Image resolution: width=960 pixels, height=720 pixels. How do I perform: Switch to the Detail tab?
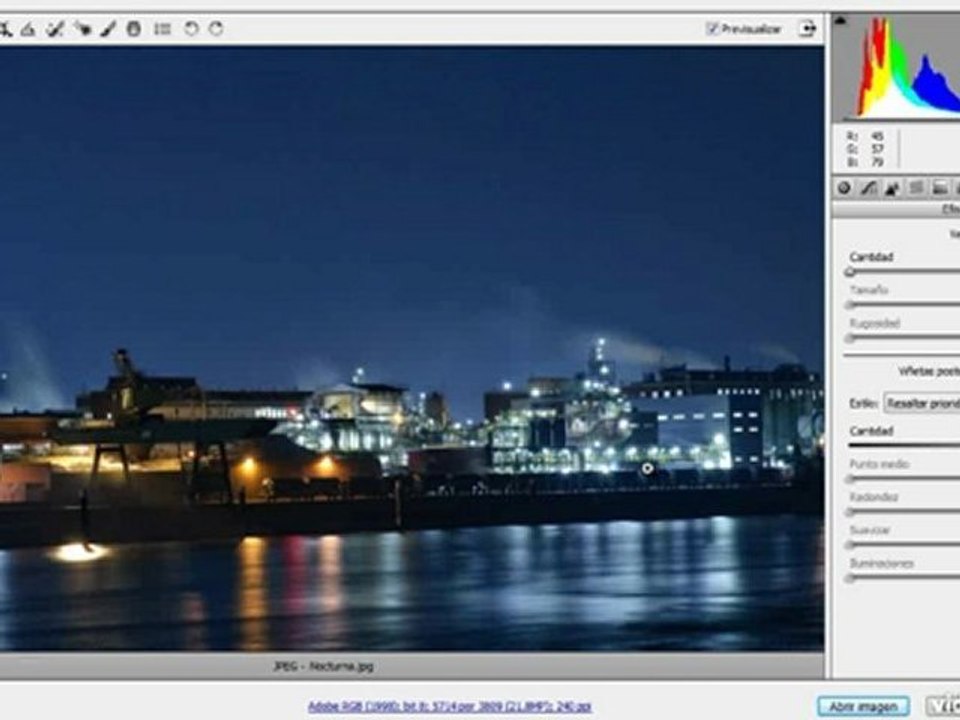tap(892, 188)
